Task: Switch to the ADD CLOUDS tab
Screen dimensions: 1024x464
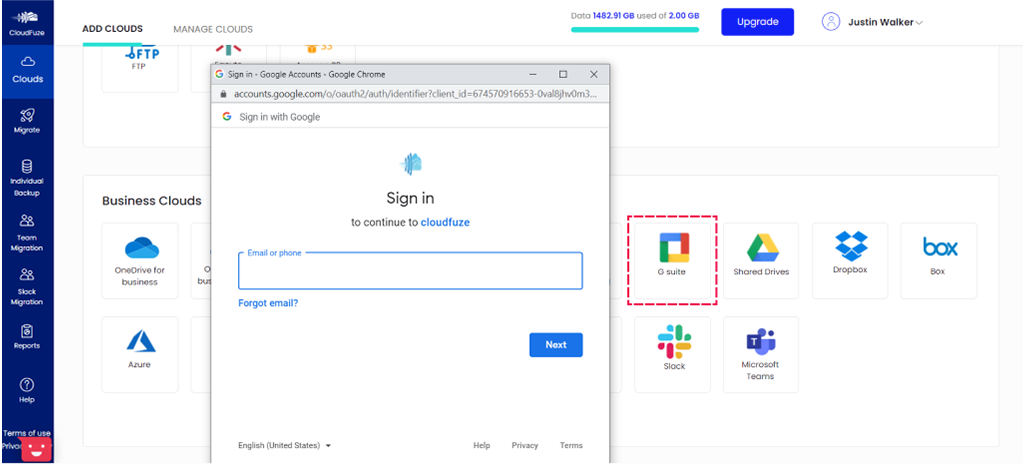Action: coord(112,29)
